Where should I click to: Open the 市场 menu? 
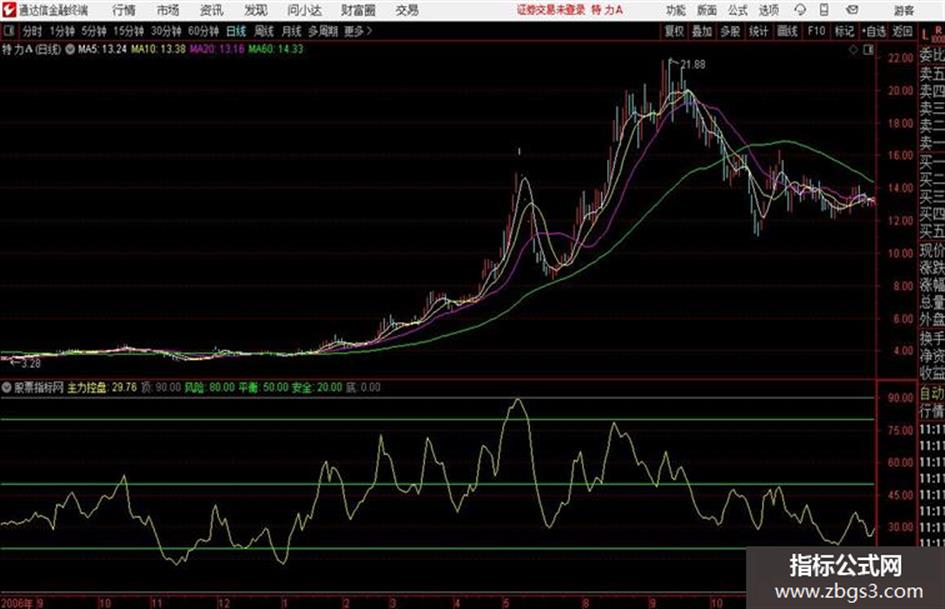pos(168,10)
